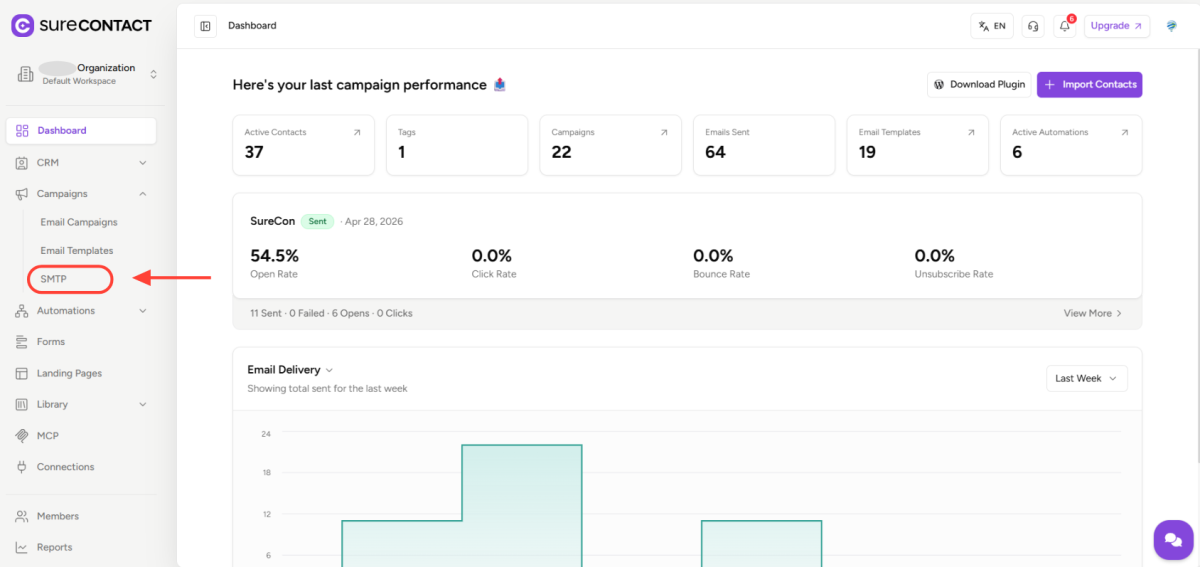The image size is (1200, 567).
Task: Expand the Automations menu chevron
Action: (x=143, y=311)
